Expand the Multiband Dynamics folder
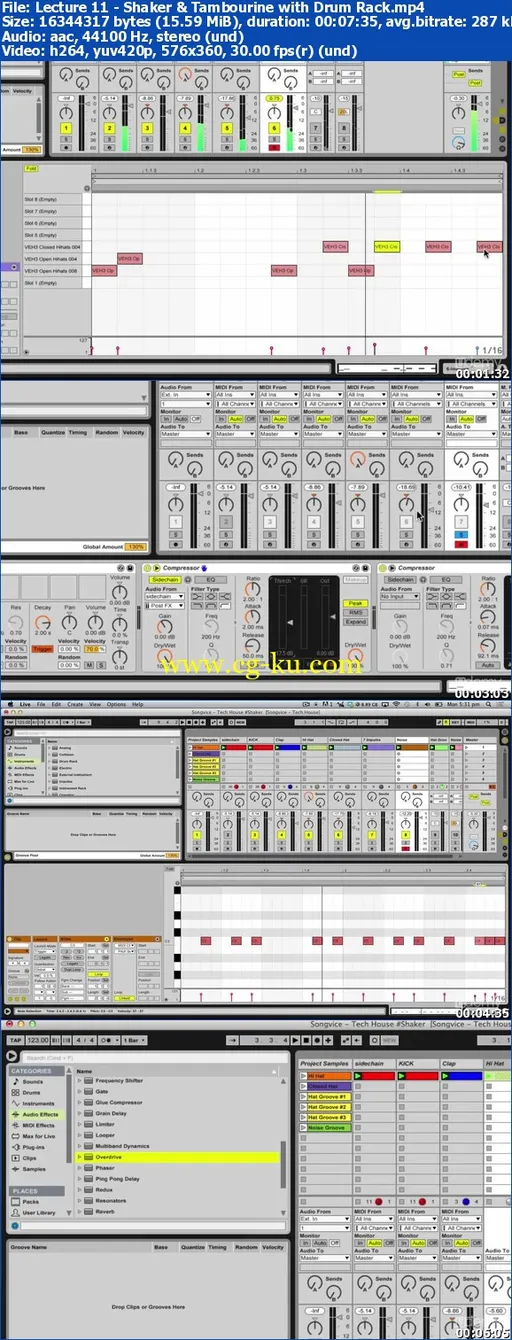This screenshot has height=1340, width=512. pyautogui.click(x=81, y=1145)
